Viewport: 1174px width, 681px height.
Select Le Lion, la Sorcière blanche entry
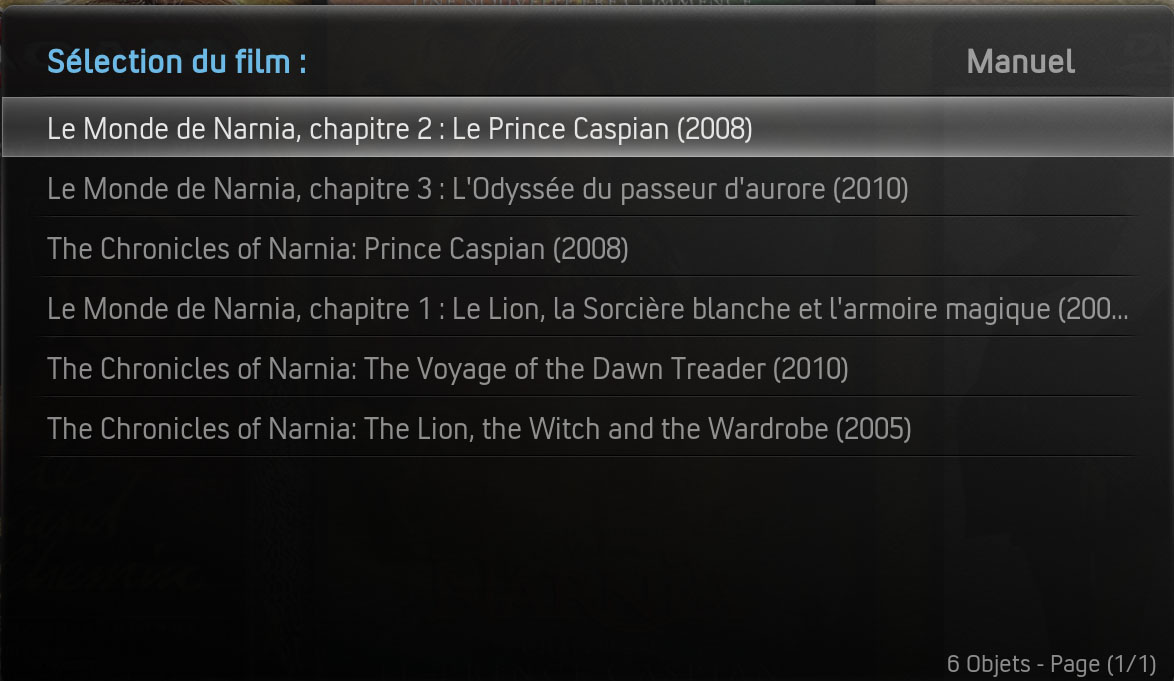[587, 309]
